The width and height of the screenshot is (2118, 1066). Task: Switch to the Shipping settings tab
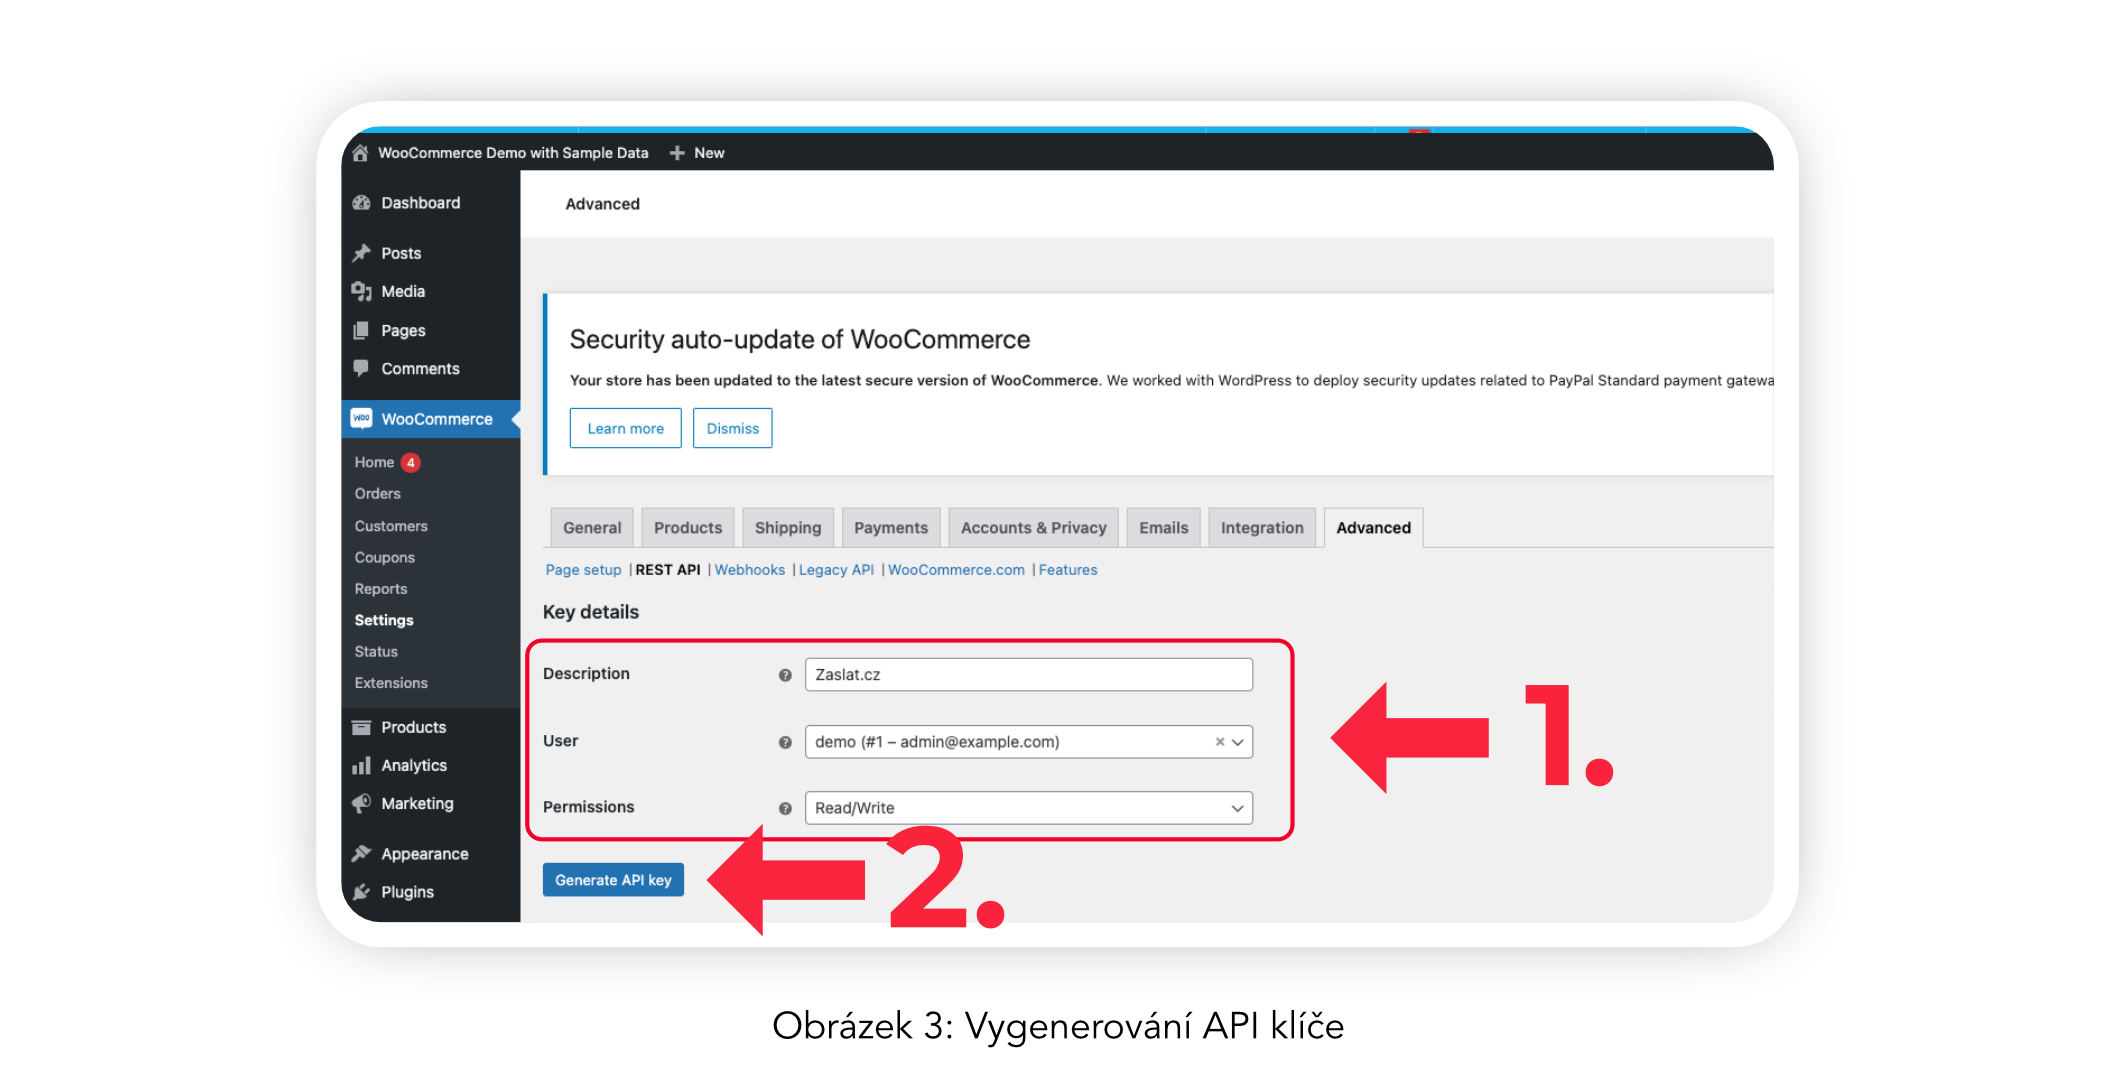pyautogui.click(x=788, y=528)
